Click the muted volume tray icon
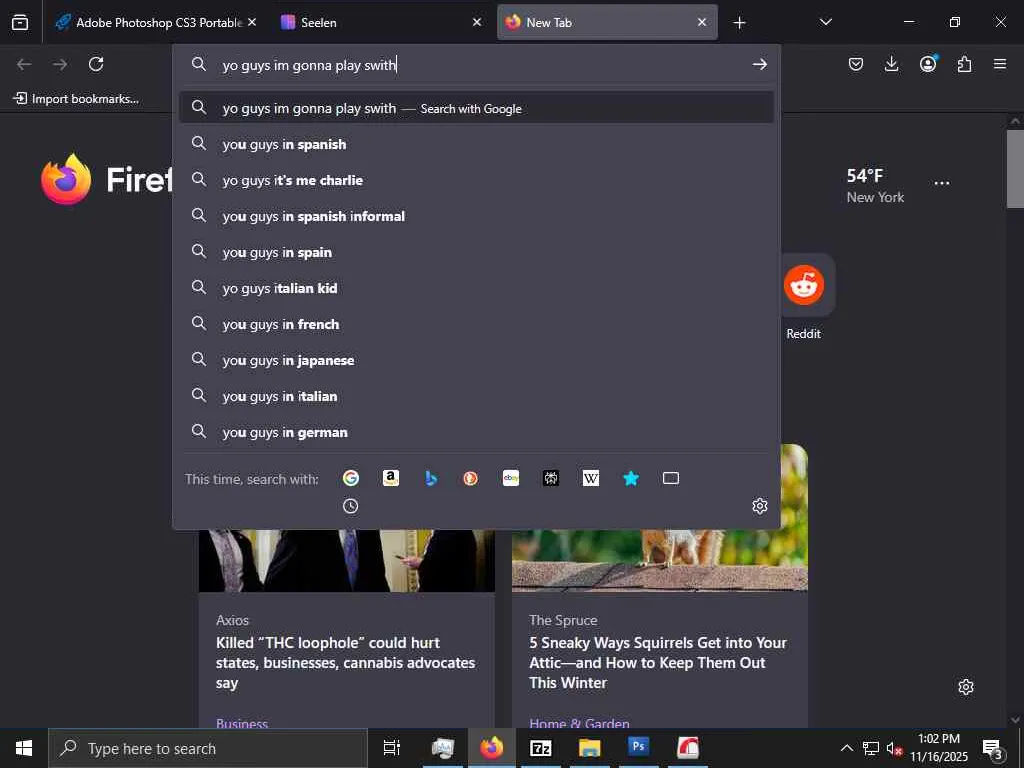The width and height of the screenshot is (1024, 768). tap(893, 748)
